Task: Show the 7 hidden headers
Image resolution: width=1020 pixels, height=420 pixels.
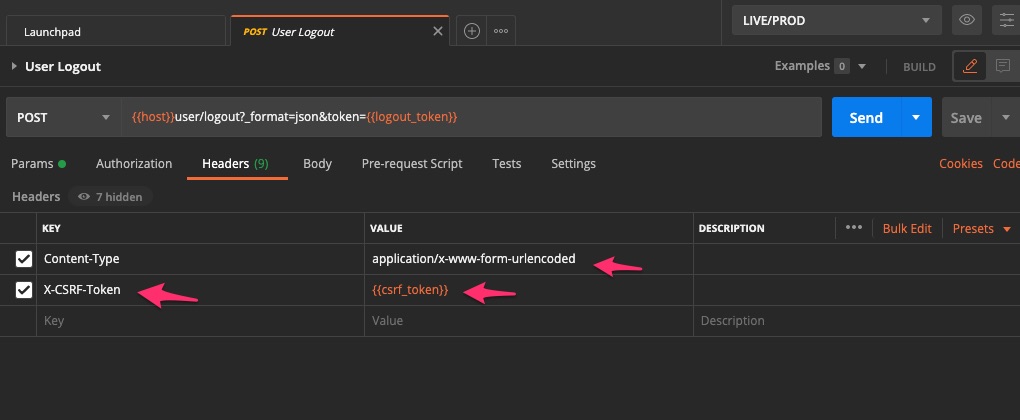Action: tap(110, 197)
